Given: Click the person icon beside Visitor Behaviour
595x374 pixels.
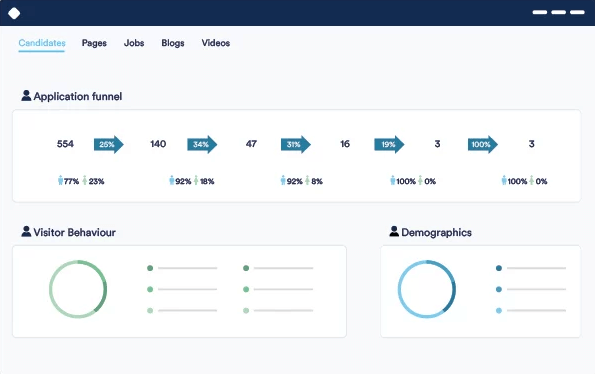Looking at the screenshot, I should (26, 231).
